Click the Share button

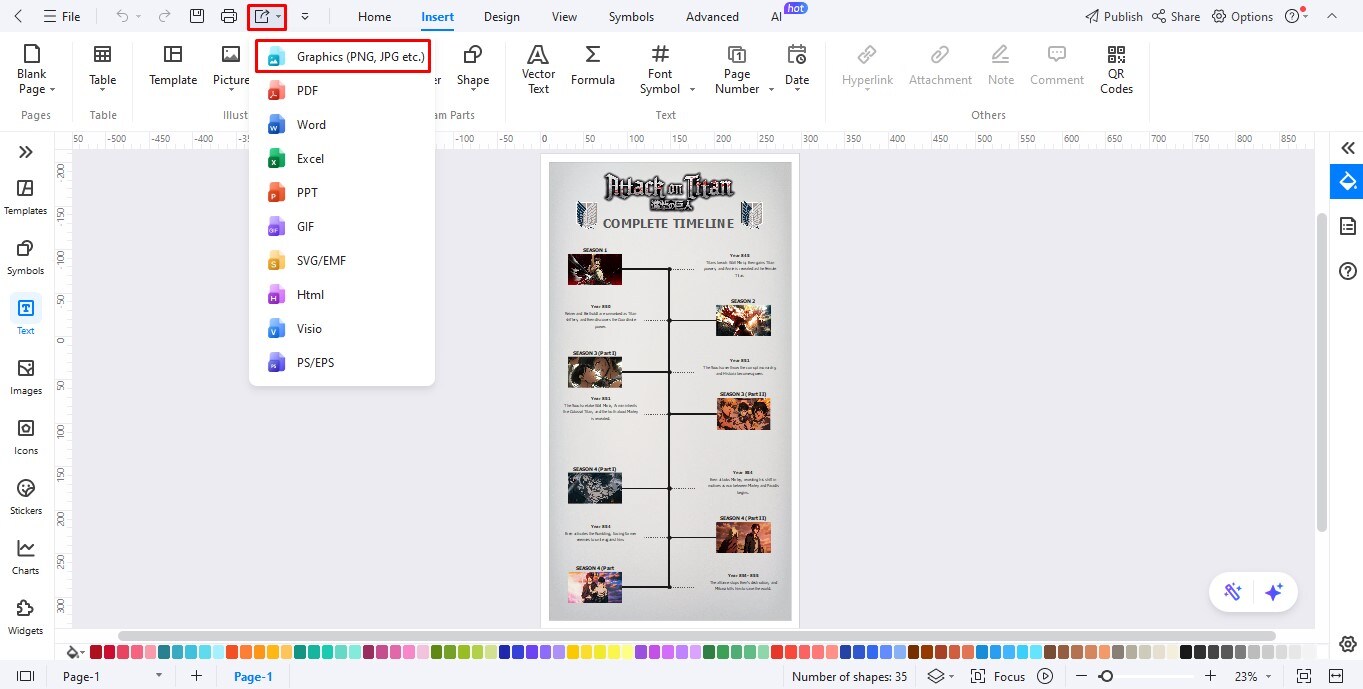(x=1176, y=16)
